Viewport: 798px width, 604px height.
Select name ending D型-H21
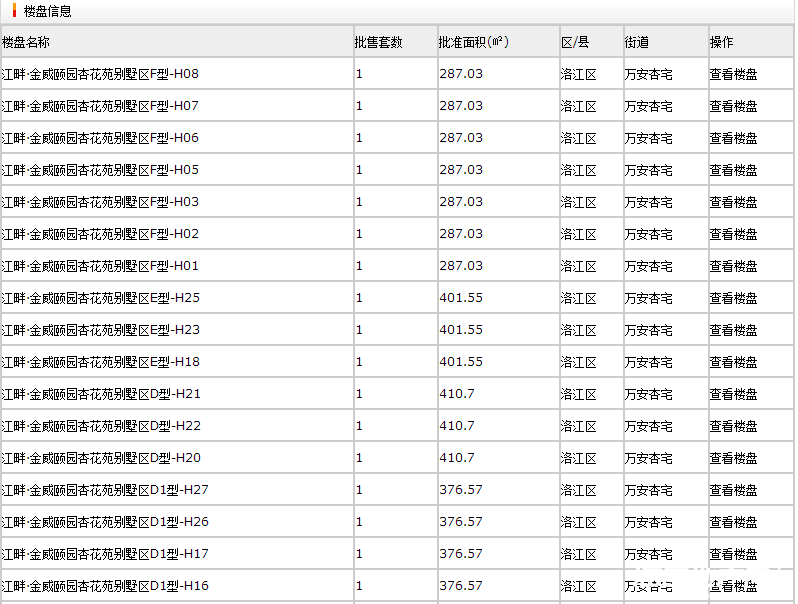click(x=101, y=394)
